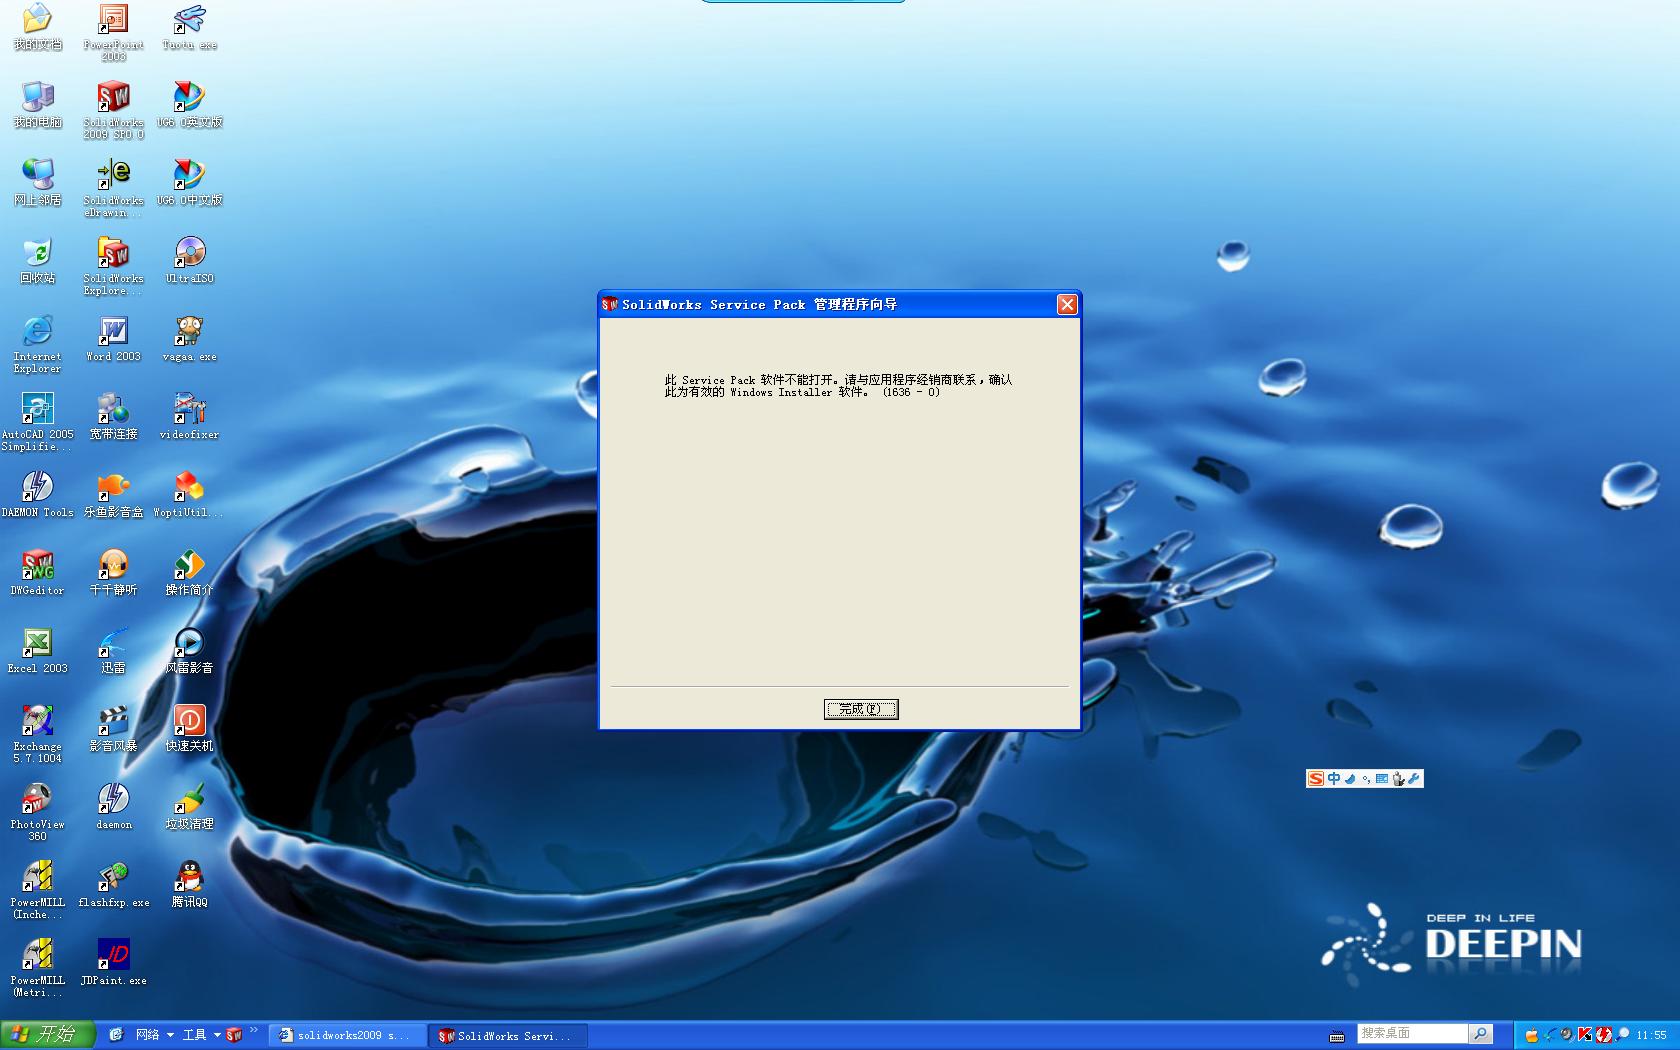Select the vagaa.exe desktop shortcut
The image size is (1680, 1050).
point(189,339)
